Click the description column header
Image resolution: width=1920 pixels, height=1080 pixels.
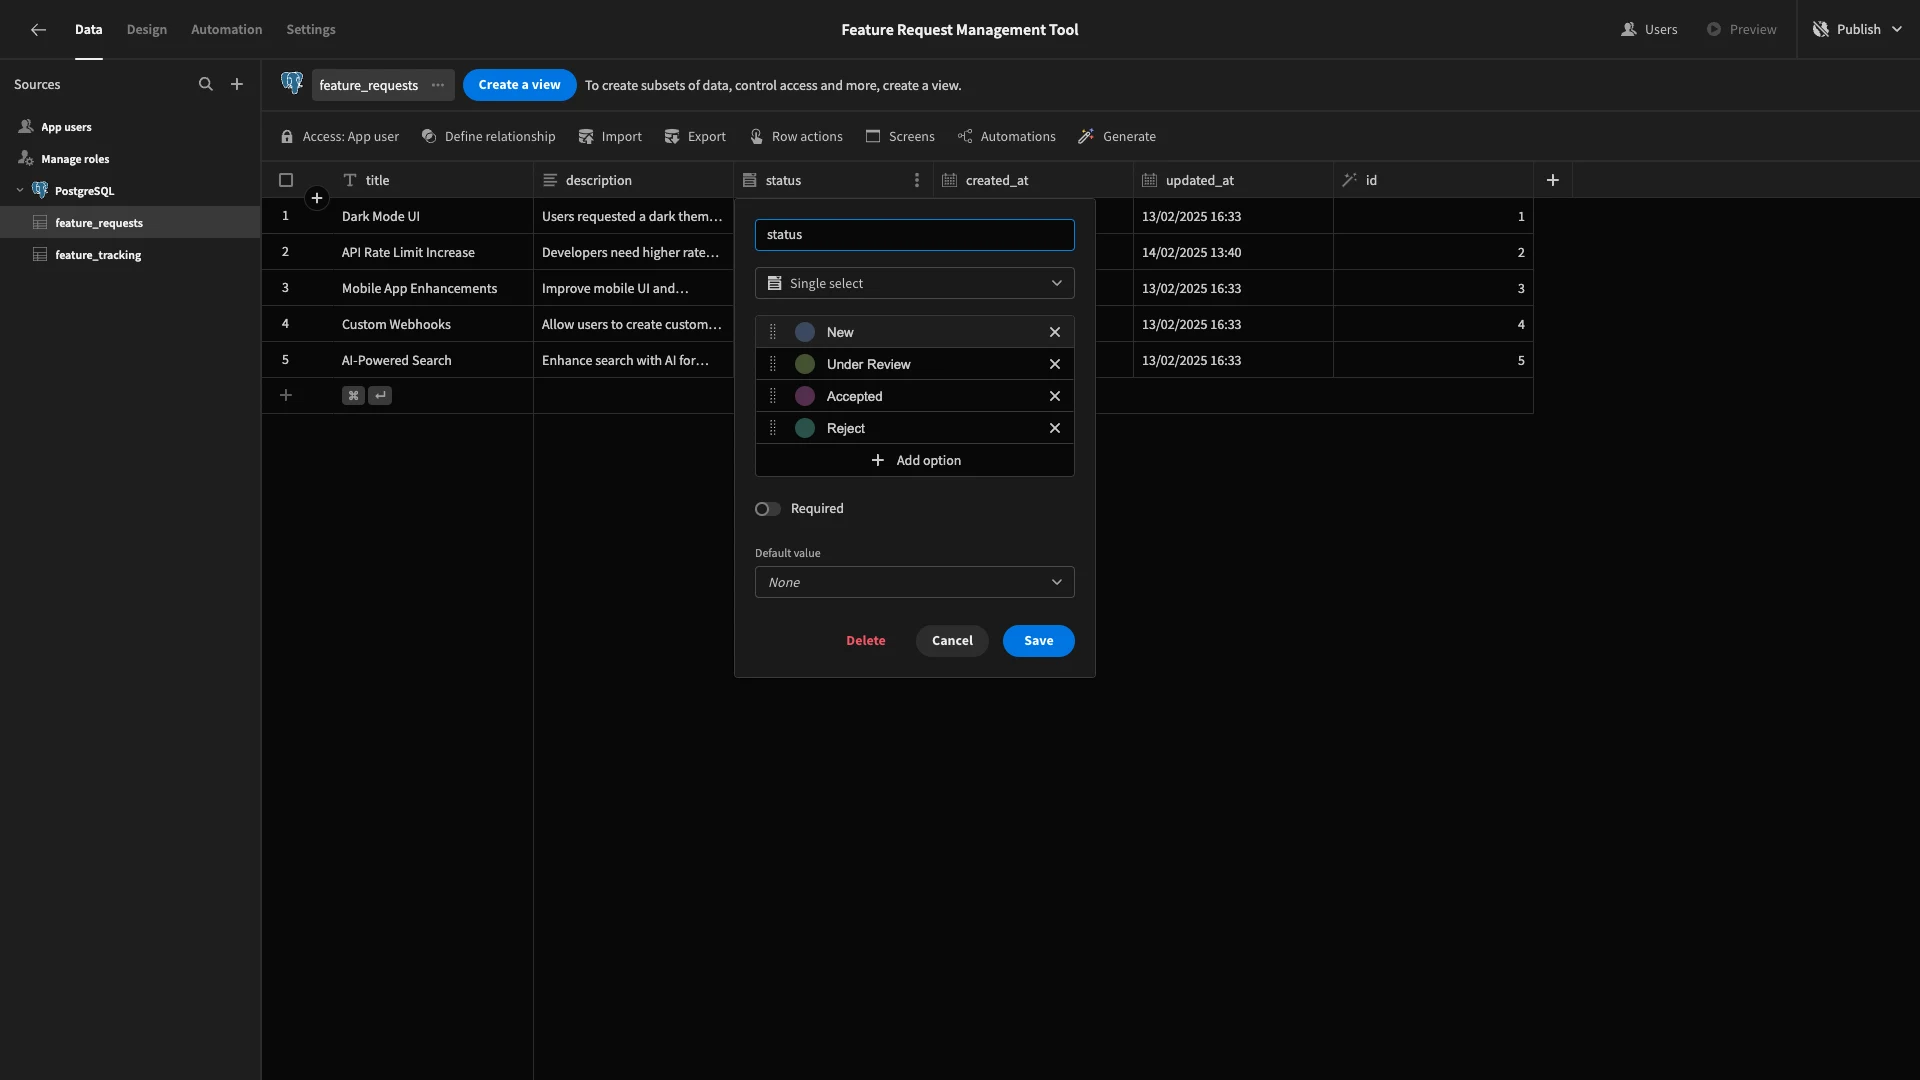click(633, 180)
